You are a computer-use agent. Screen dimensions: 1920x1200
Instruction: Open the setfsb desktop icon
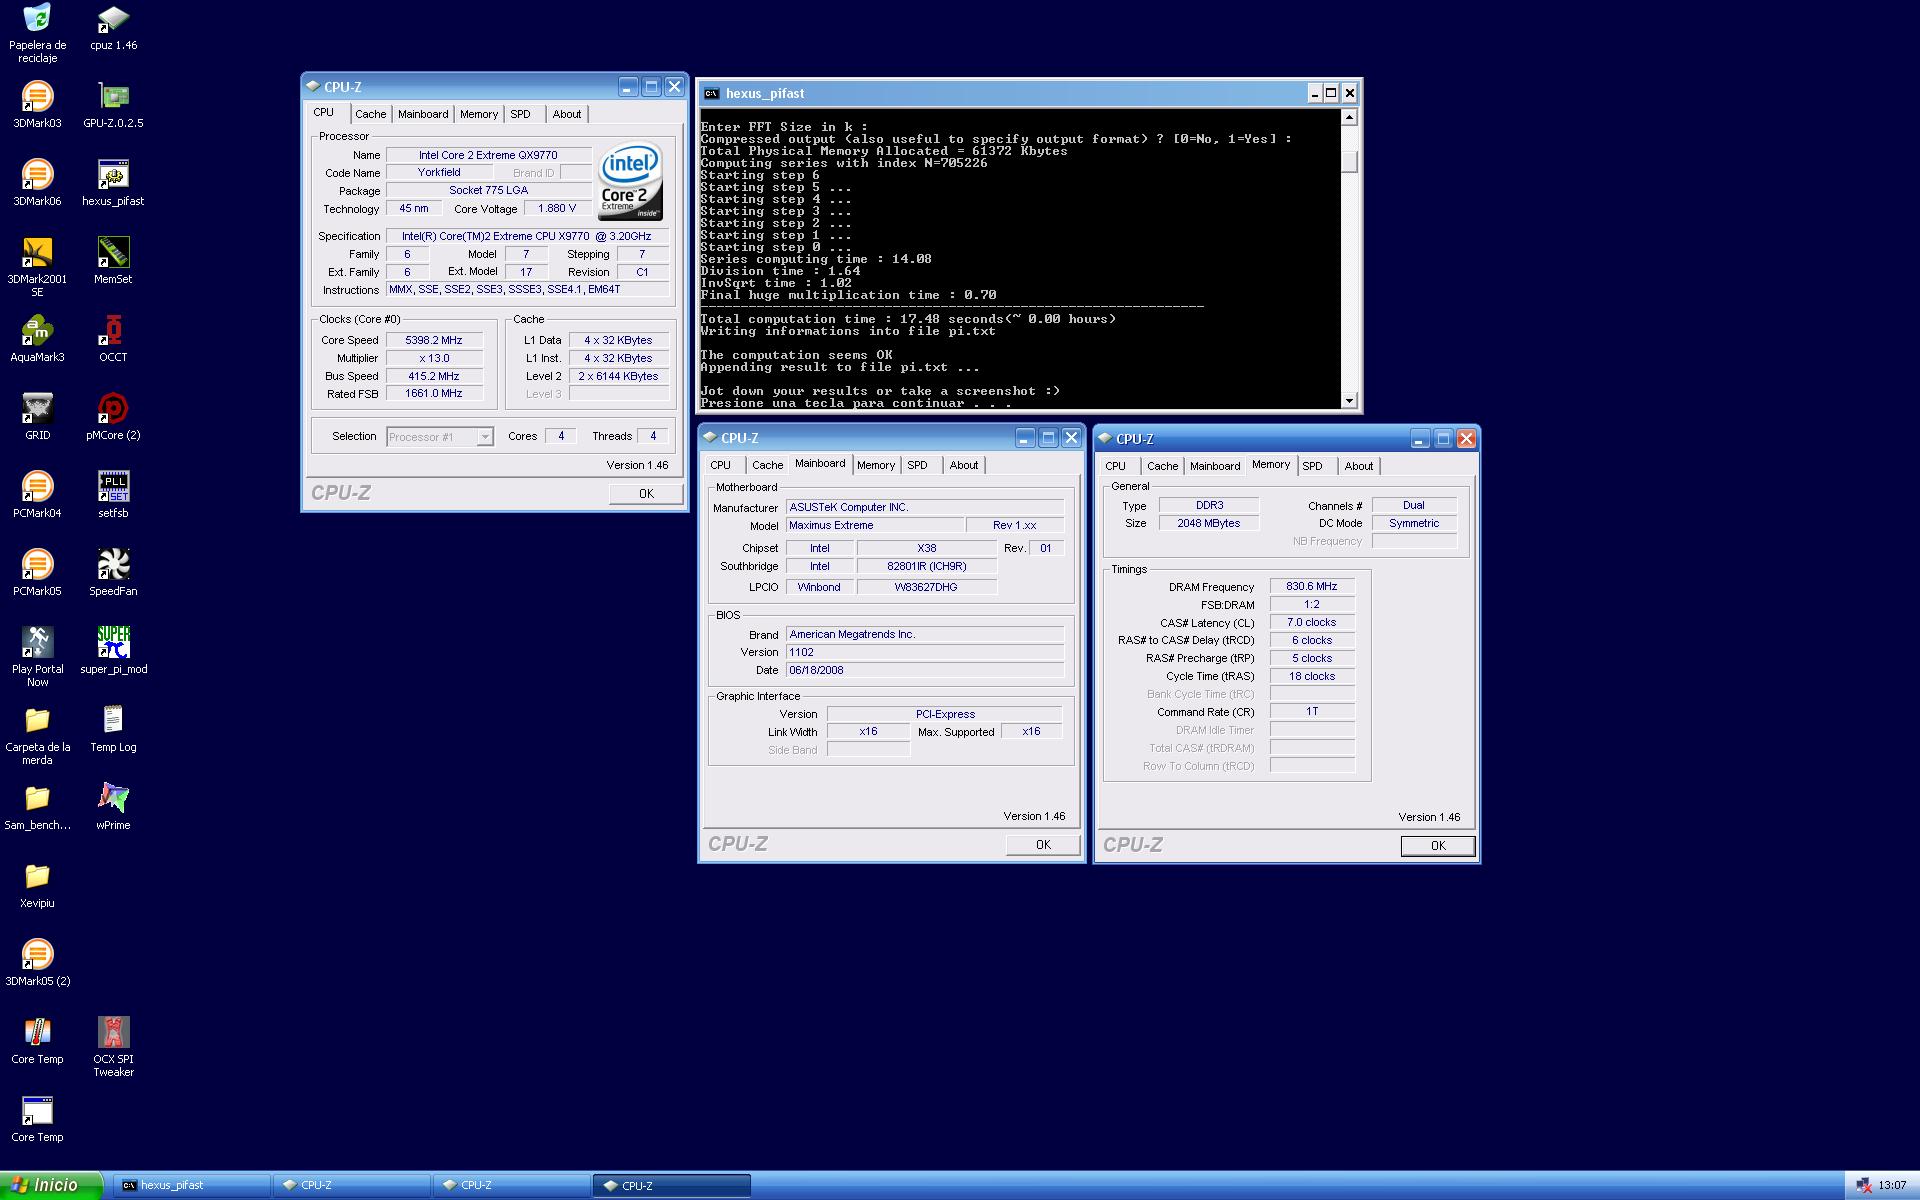113,494
